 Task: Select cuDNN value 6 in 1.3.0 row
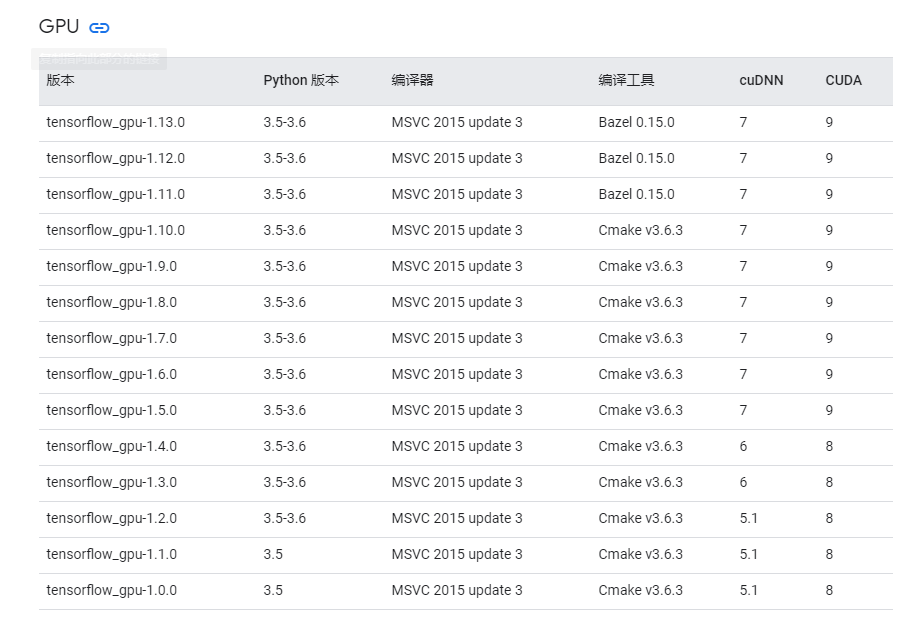[744, 483]
